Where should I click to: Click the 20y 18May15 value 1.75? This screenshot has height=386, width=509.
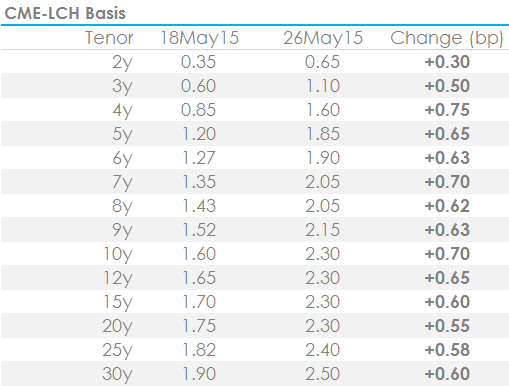coord(199,326)
